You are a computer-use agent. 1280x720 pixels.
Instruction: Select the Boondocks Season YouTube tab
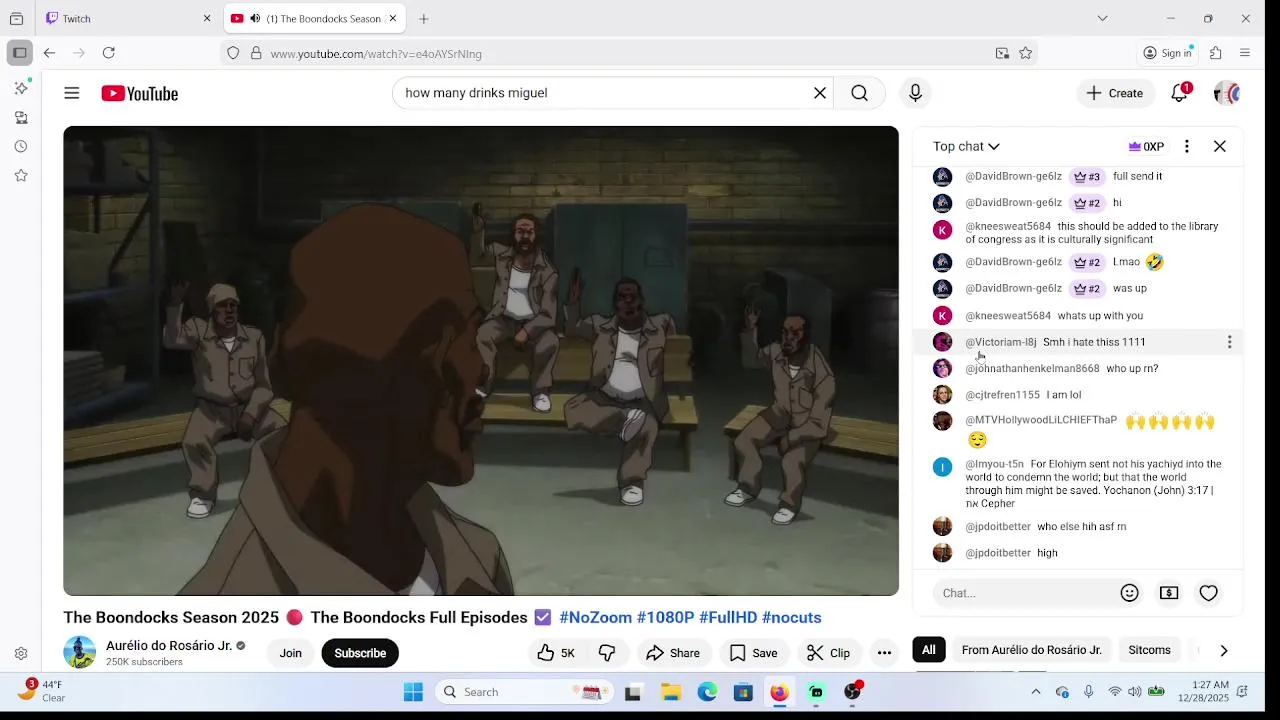pos(313,18)
